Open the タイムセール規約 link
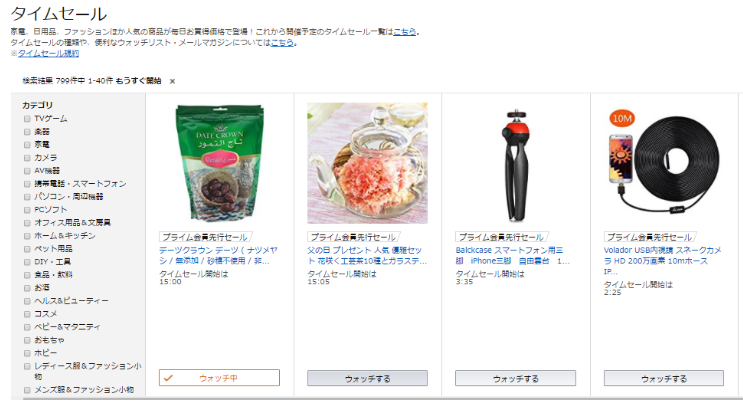This screenshot has height=401, width=743. (48, 54)
